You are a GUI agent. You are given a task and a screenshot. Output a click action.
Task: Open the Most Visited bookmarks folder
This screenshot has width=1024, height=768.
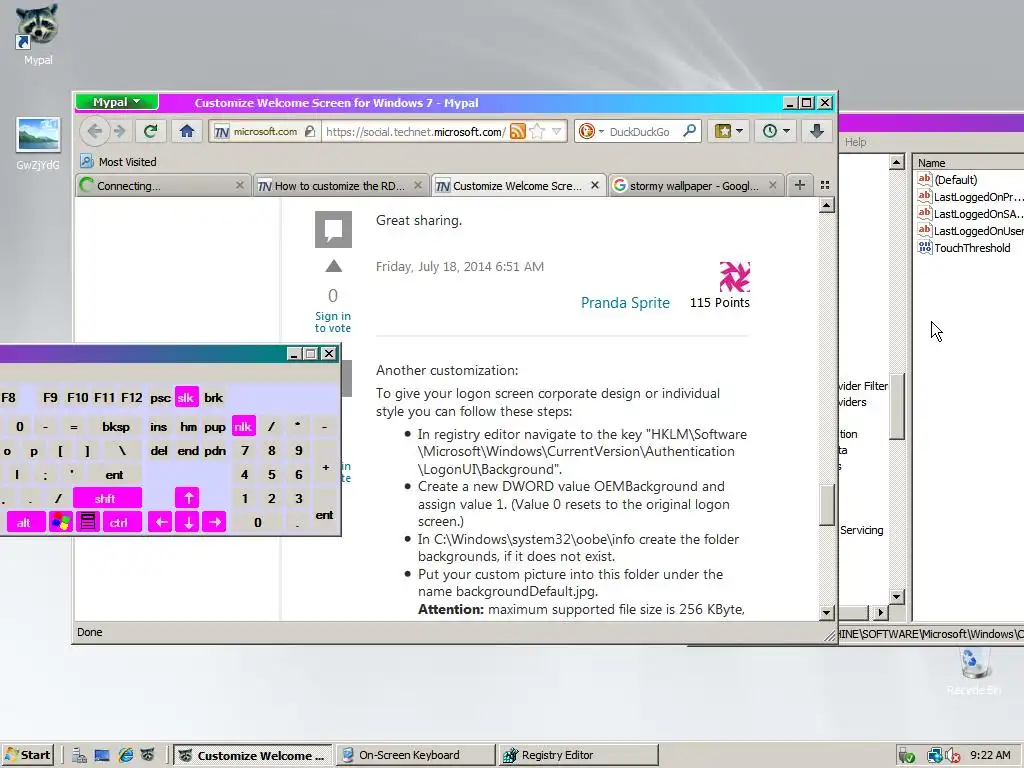pyautogui.click(x=118, y=161)
